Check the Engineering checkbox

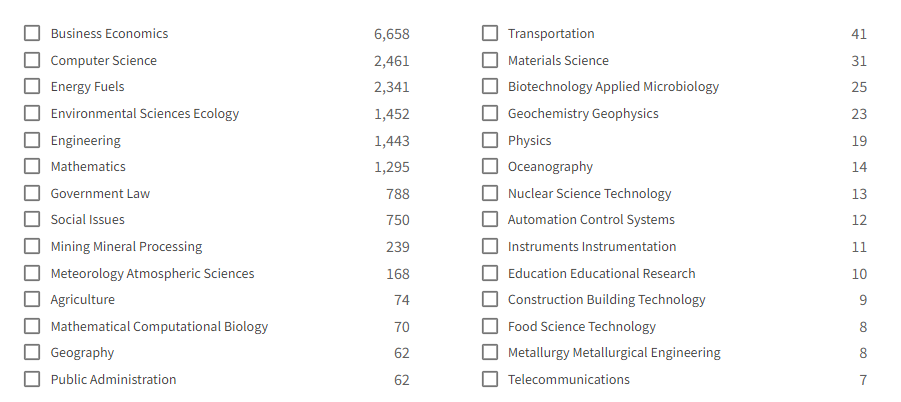32,140
